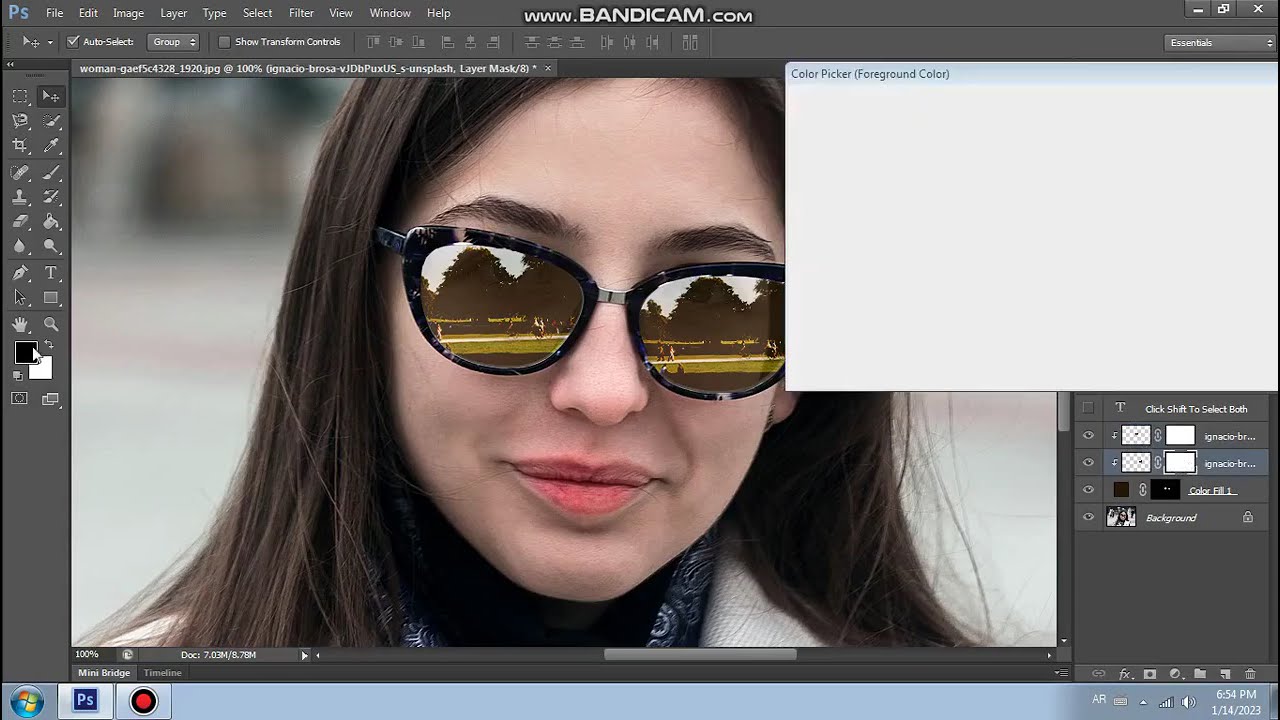The height and width of the screenshot is (720, 1280).
Task: Switch to the Timeline tab
Action: pyautogui.click(x=162, y=673)
